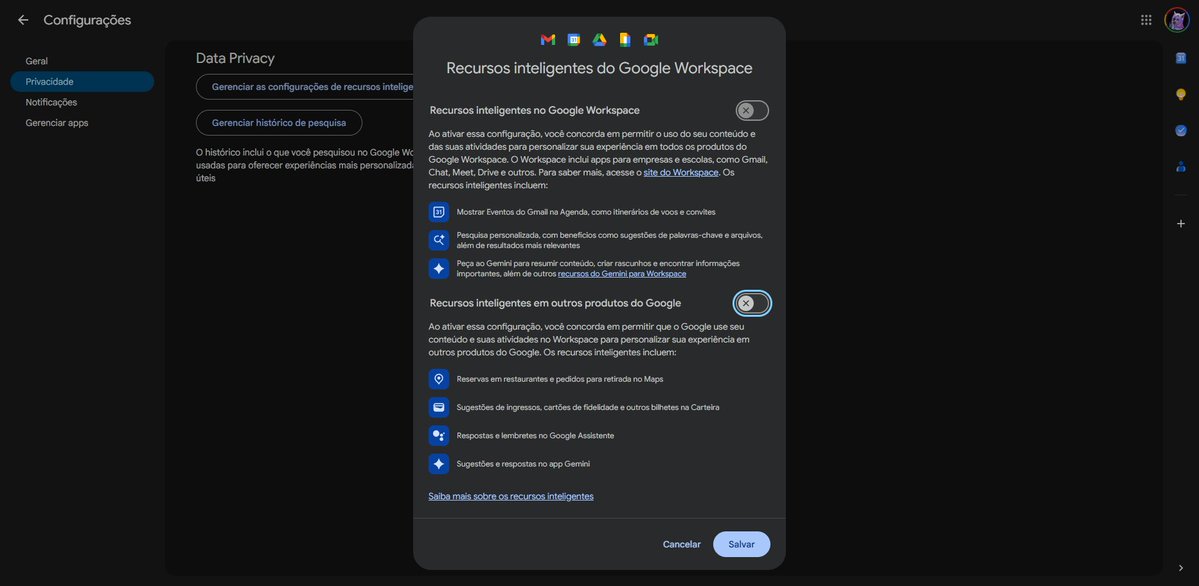Screen dimensions: 1199x586
Task: Click the search sparkle icon beside Pesquisa personalizada
Action: tap(439, 240)
